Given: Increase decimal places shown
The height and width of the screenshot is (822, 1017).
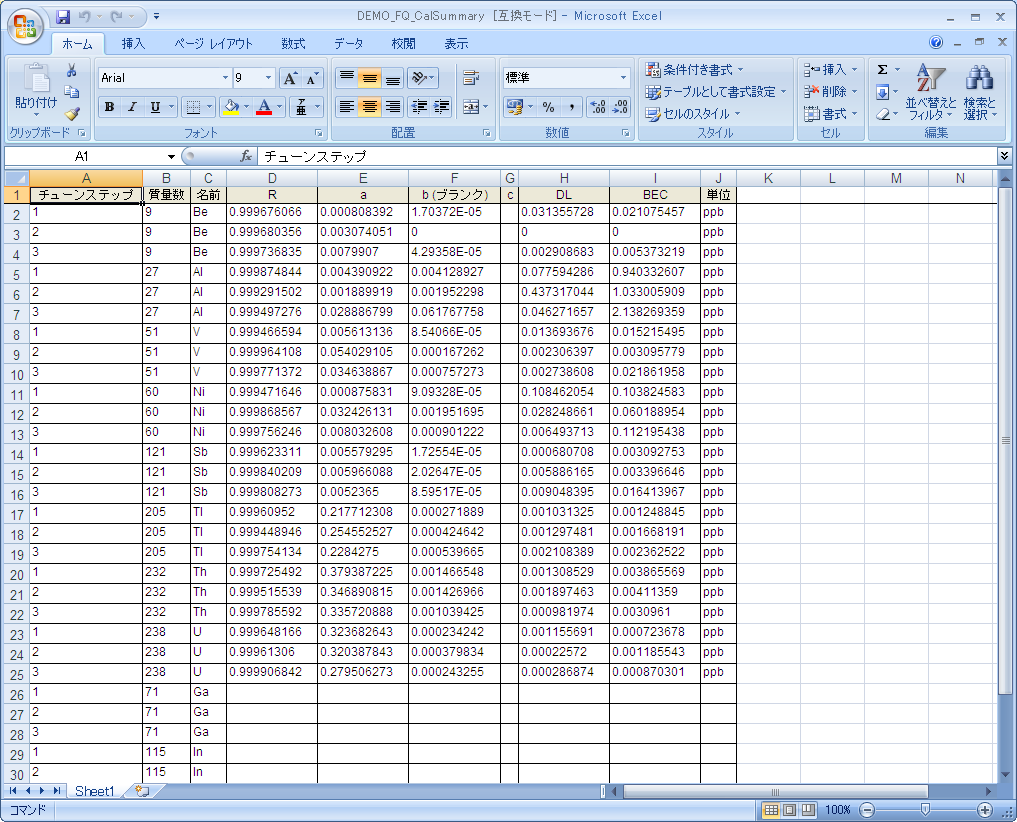Looking at the screenshot, I should click(598, 106).
